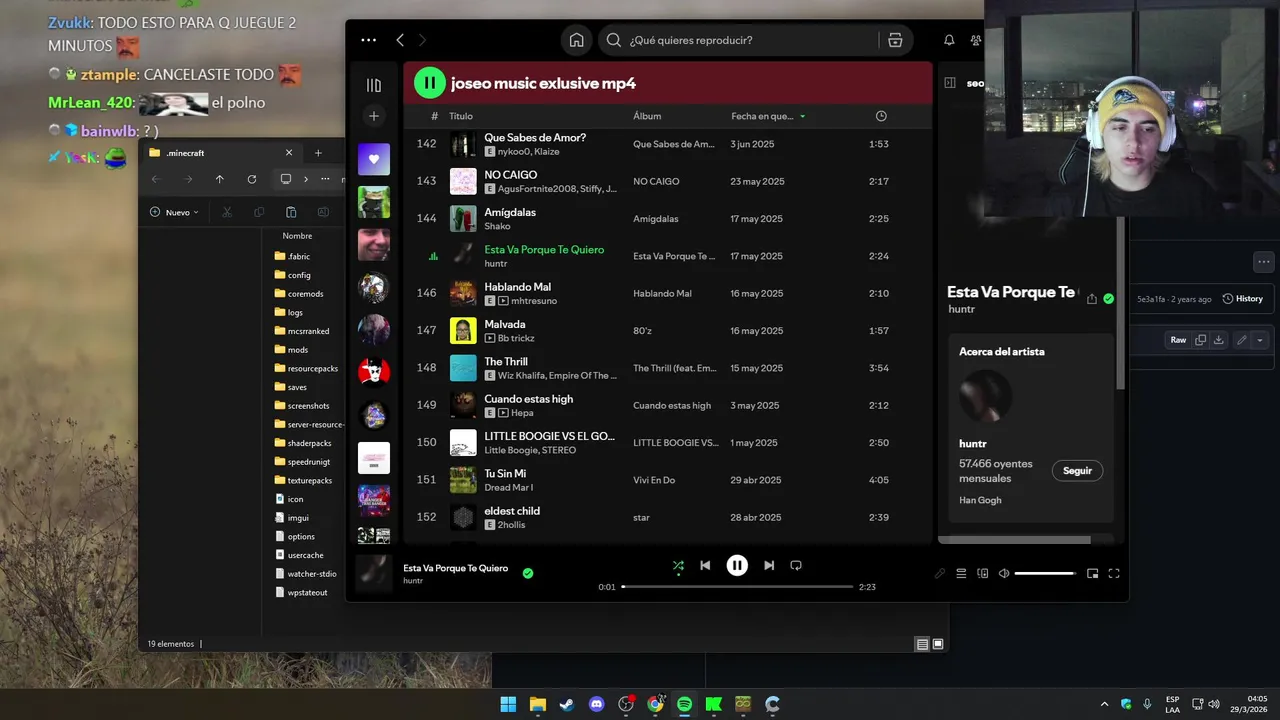Open the Spotify three-dots menu
Image resolution: width=1280 pixels, height=720 pixels.
click(368, 40)
